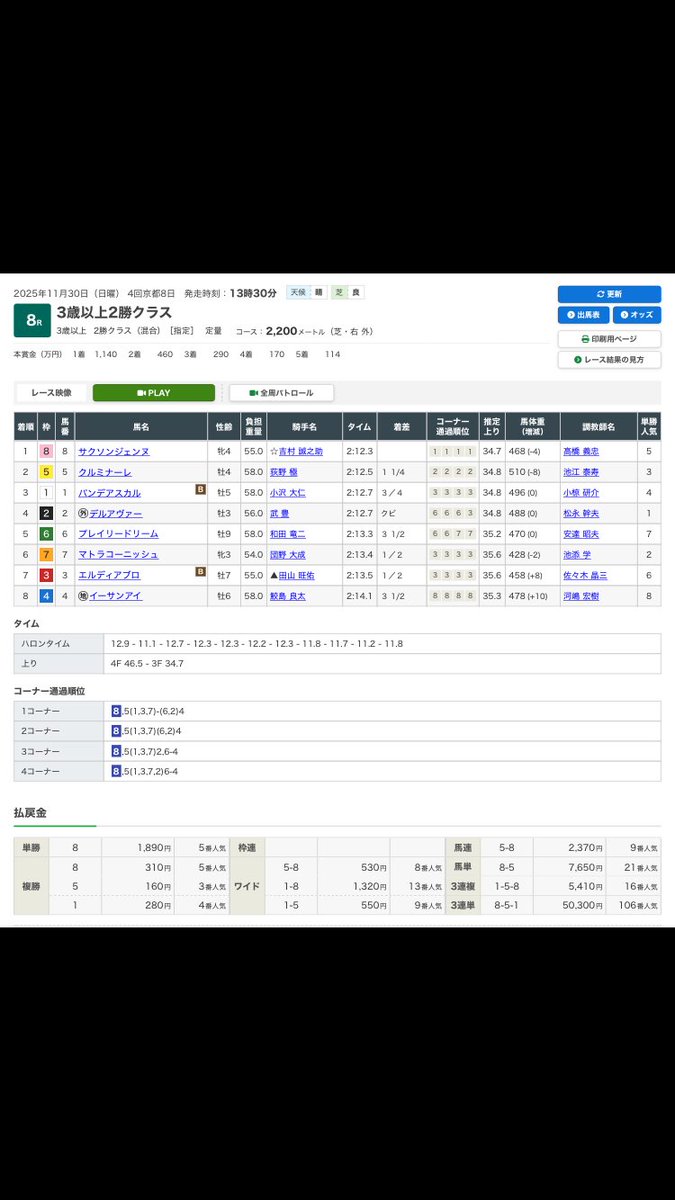The image size is (675, 1200).
Task: Open horse イーサンアイ's page
Action: point(116,596)
